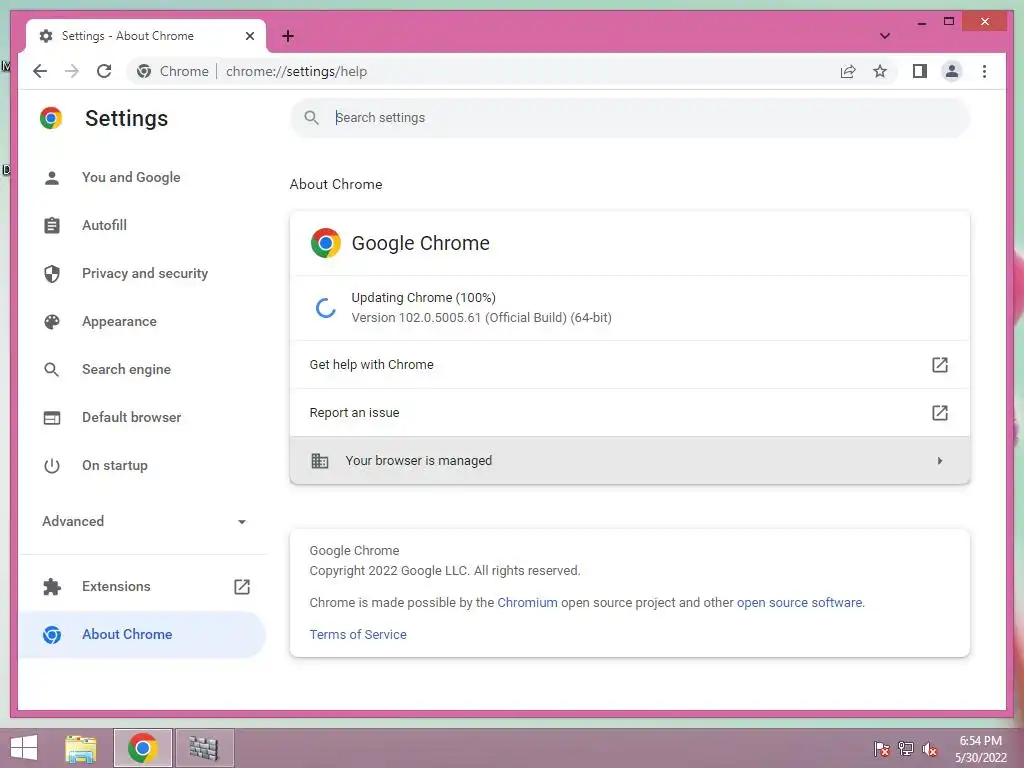The width and height of the screenshot is (1024, 768).
Task: Go to Privacy and security
Action: point(145,273)
